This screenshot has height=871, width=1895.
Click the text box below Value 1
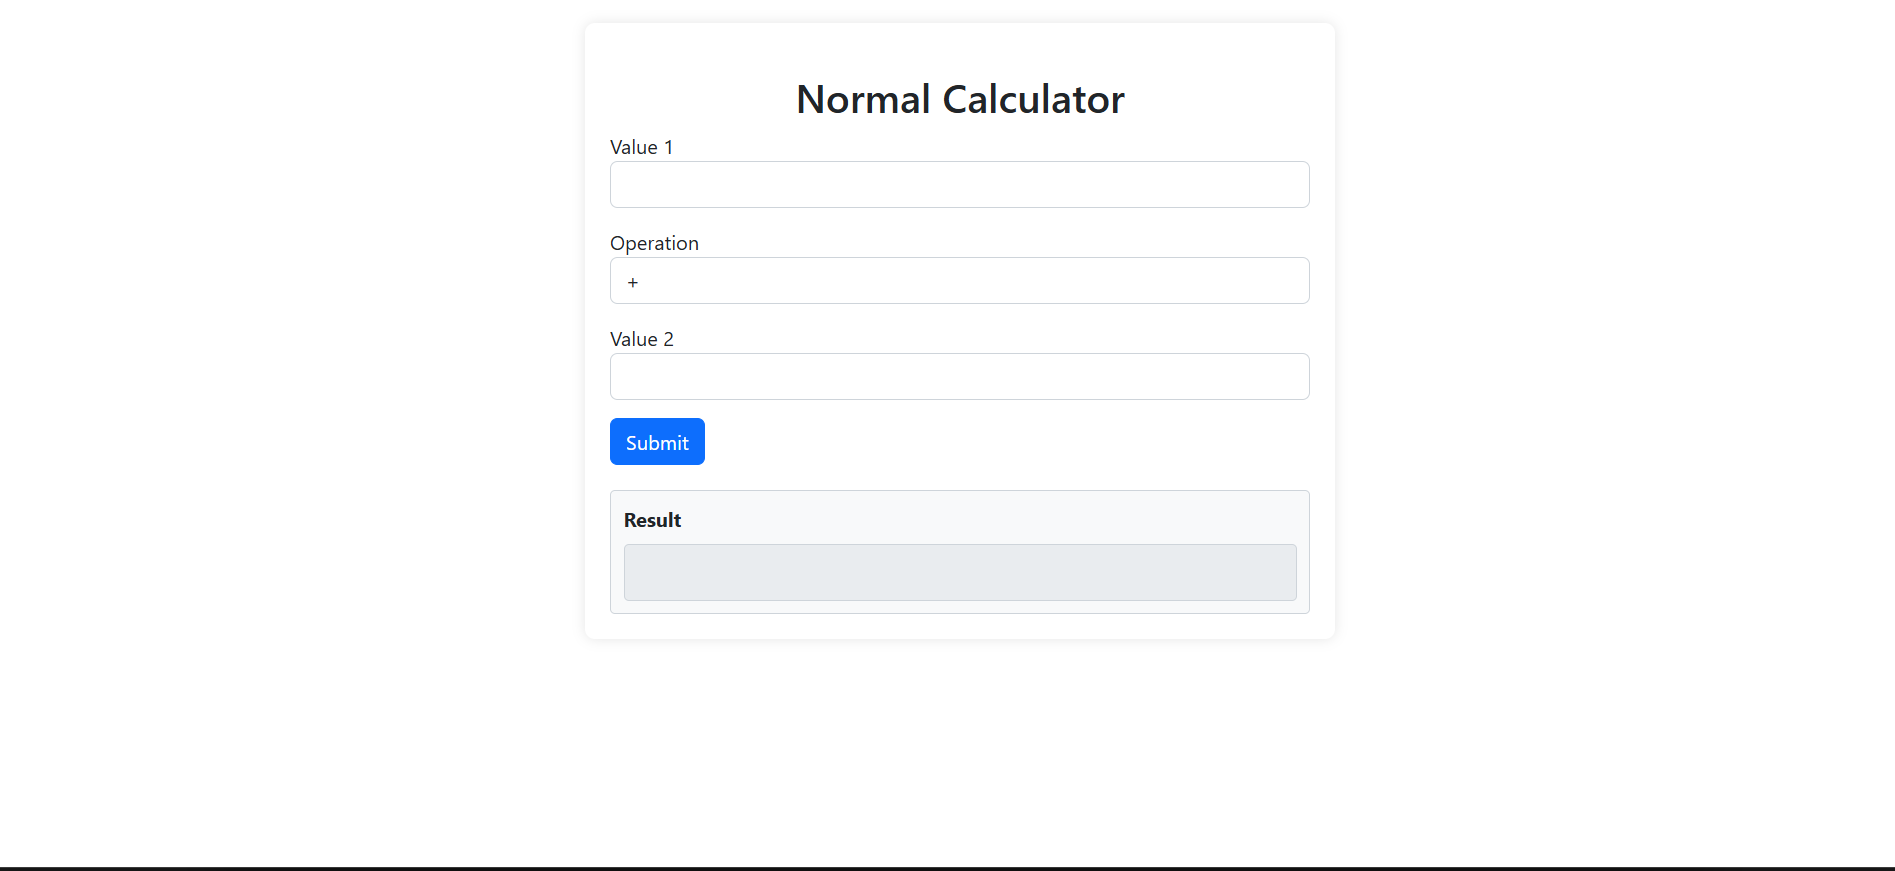[x=959, y=185]
